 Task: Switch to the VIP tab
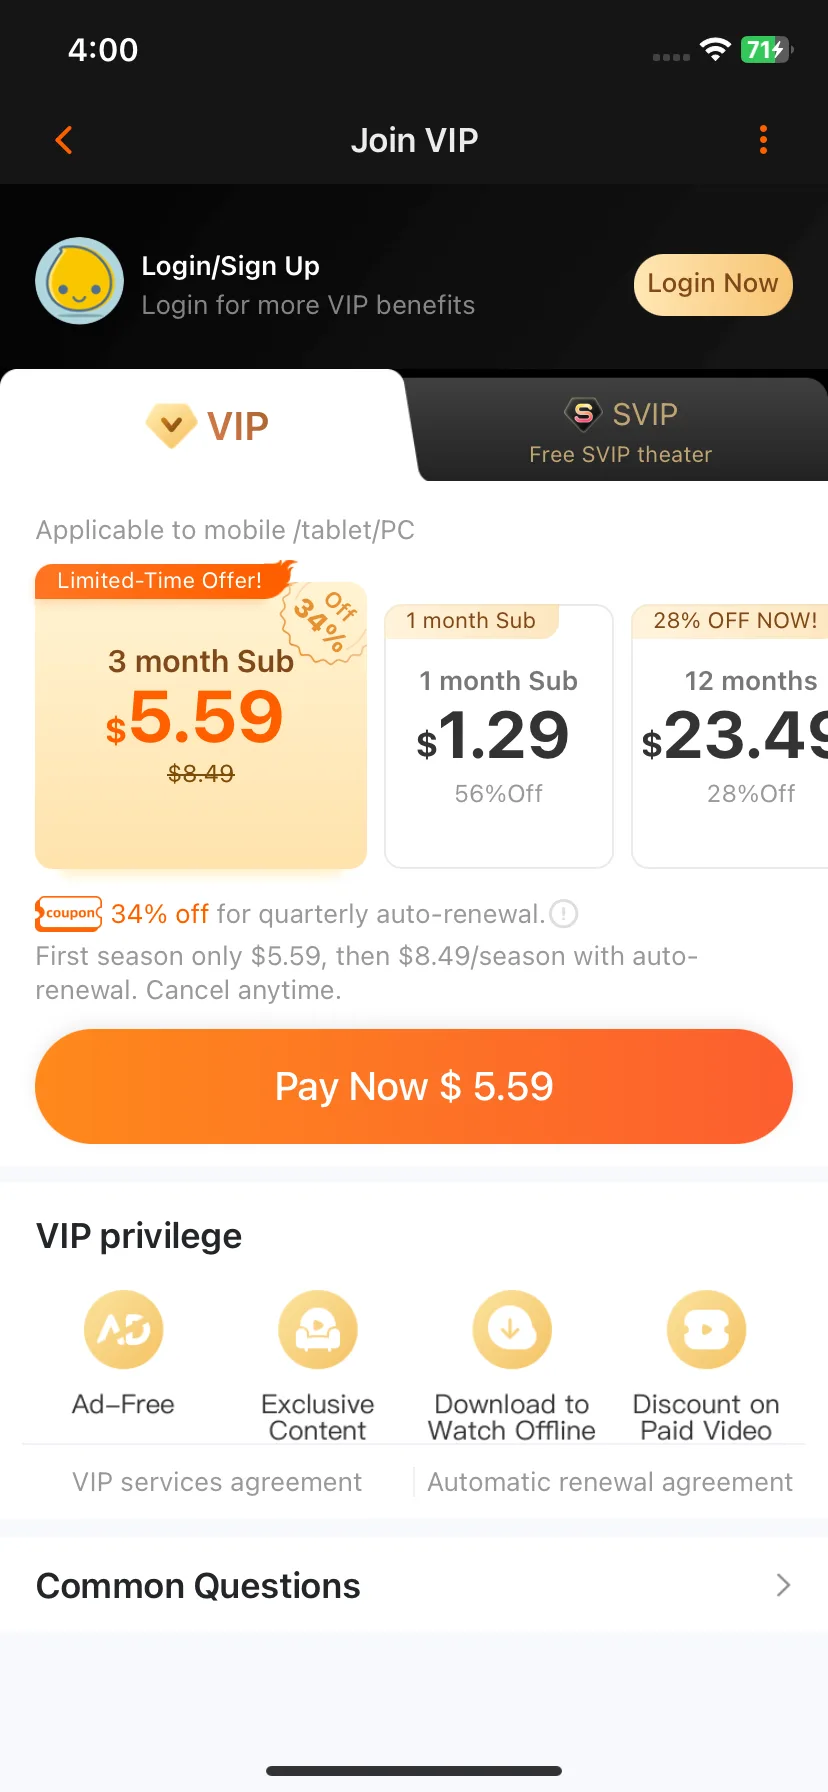pos(208,427)
